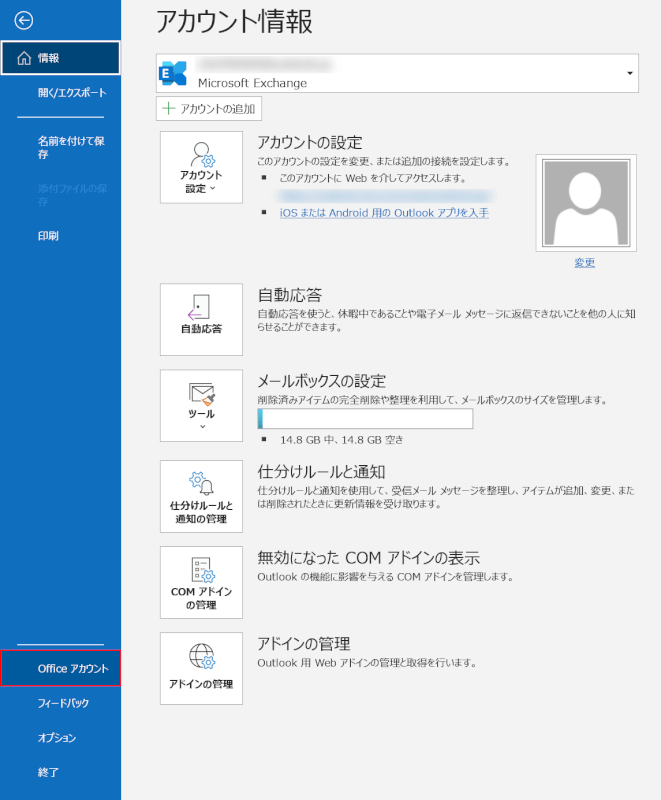
Task: Click the アドインの管理 section heading
Action: point(304,644)
